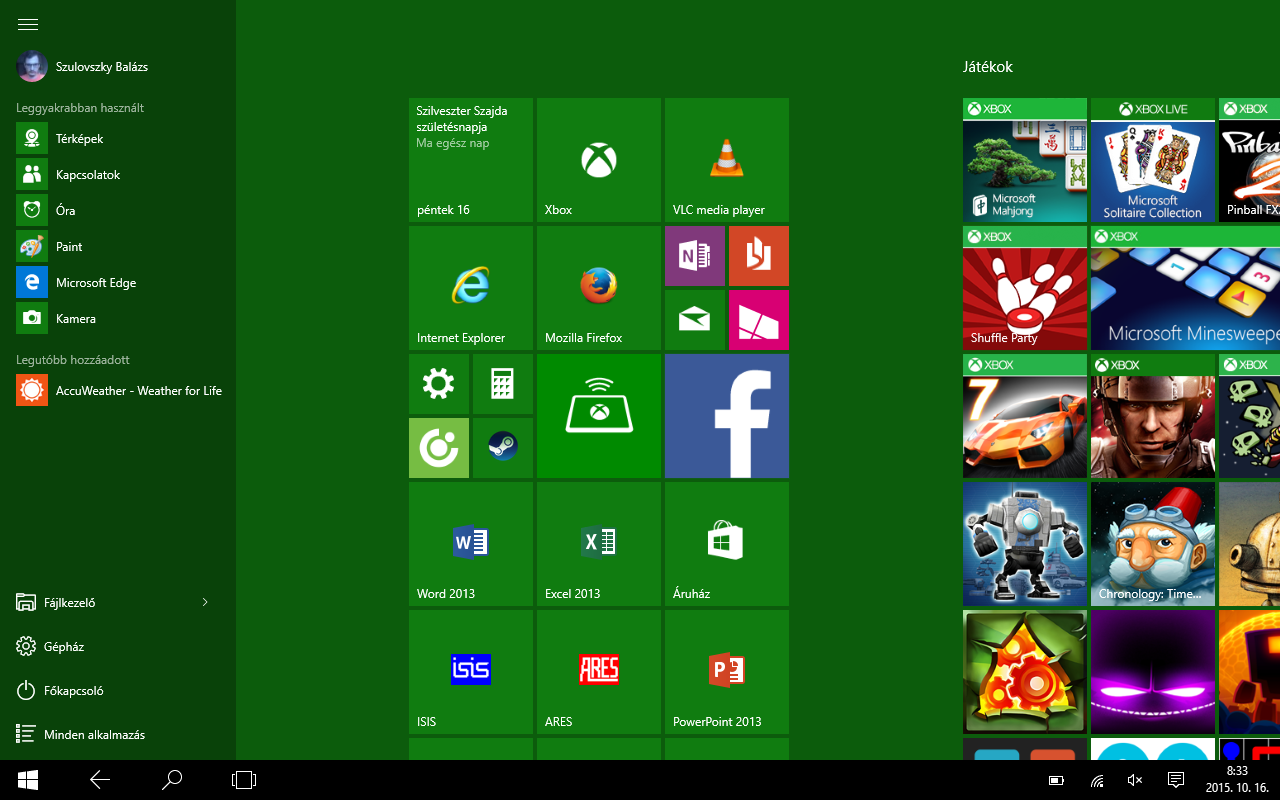Open Kapcsolatok people app
Viewport: 1280px width, 800px height.
click(118, 174)
